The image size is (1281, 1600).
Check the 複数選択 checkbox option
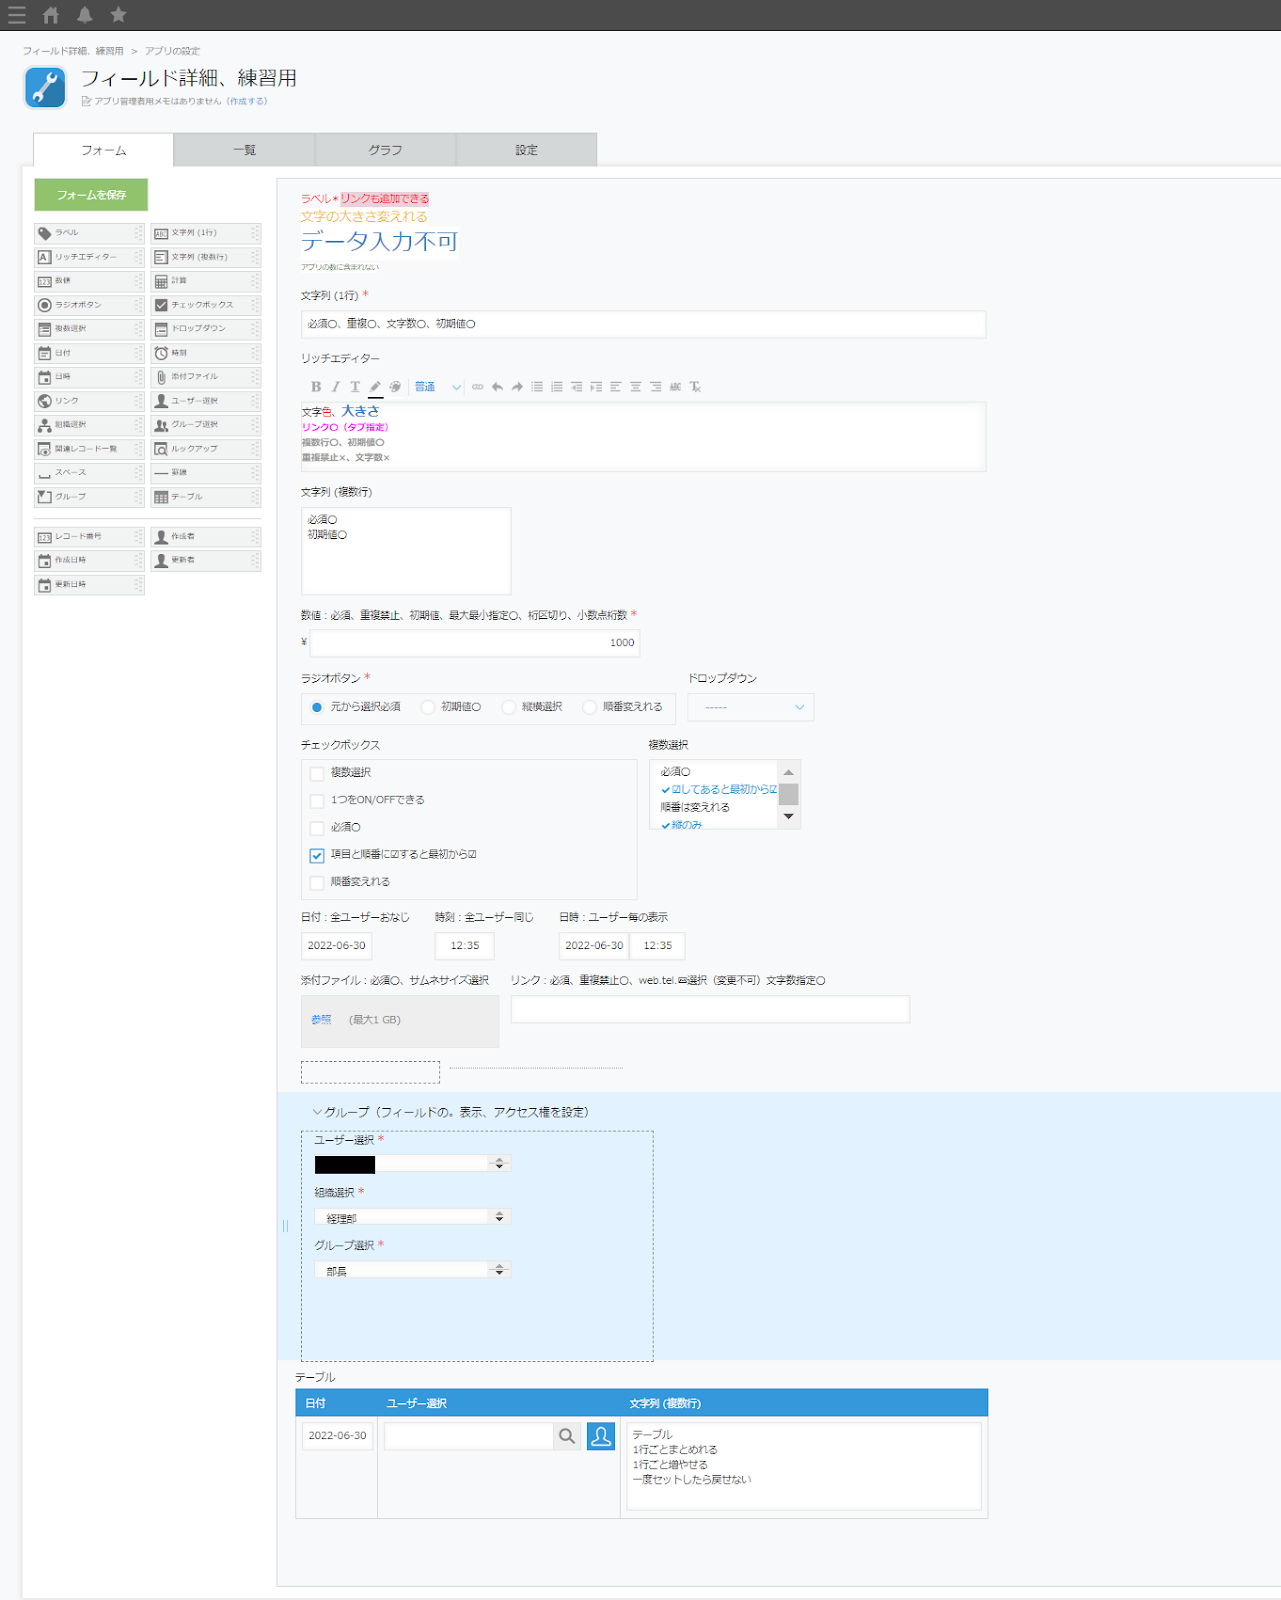pos(317,773)
